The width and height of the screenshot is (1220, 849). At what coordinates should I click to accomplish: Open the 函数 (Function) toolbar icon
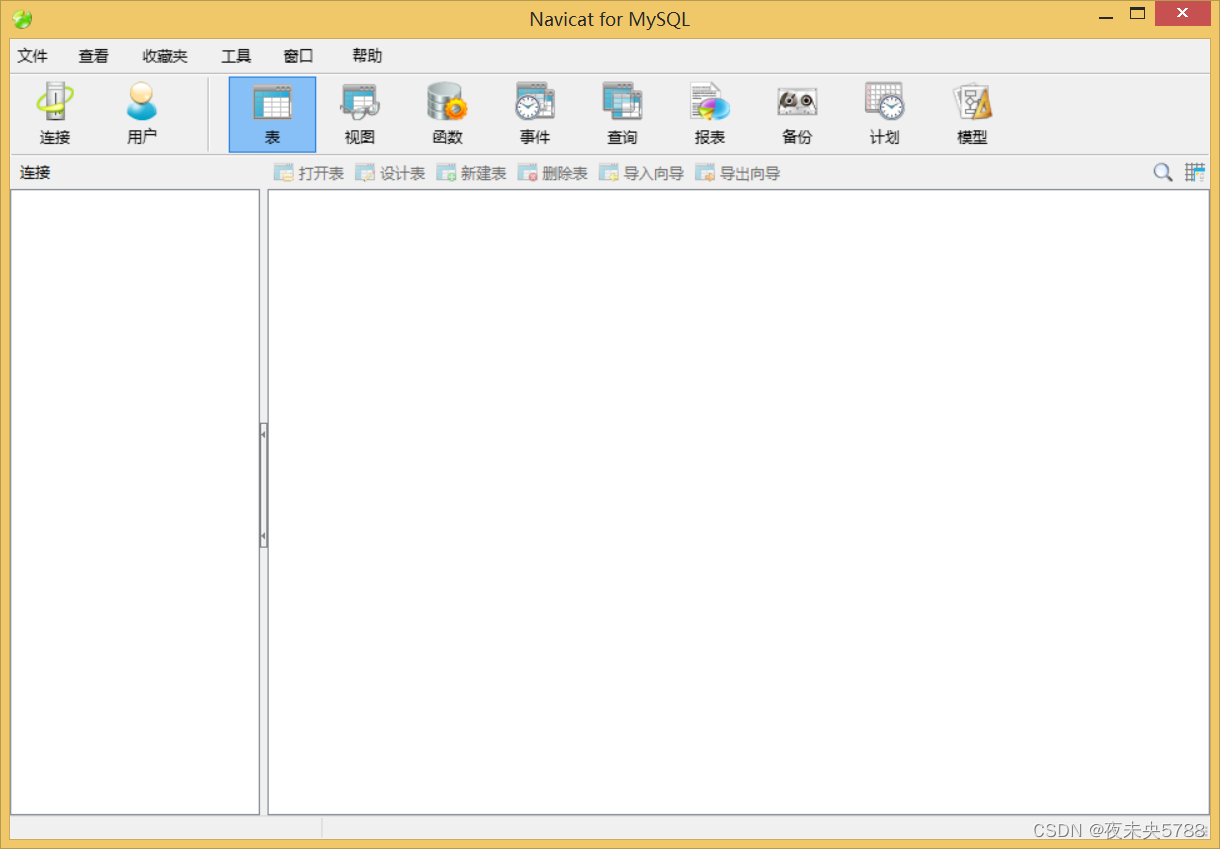tap(447, 114)
